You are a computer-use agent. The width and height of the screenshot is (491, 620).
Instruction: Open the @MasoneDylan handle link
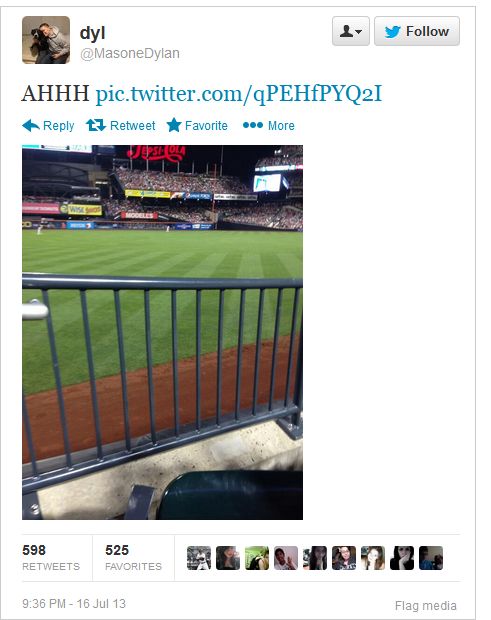pyautogui.click(x=130, y=53)
